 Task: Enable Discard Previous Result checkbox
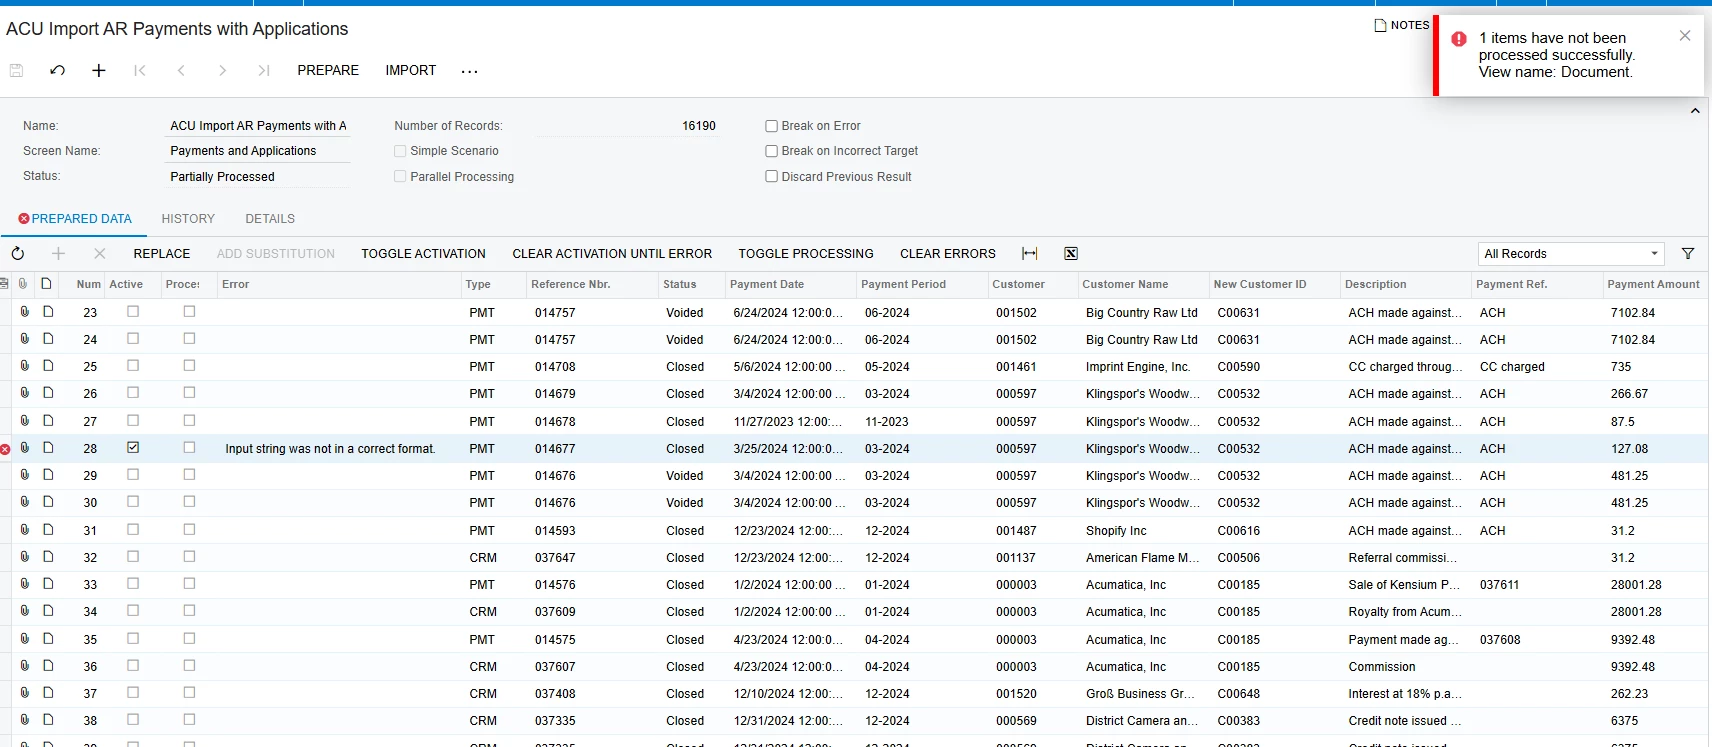click(771, 176)
